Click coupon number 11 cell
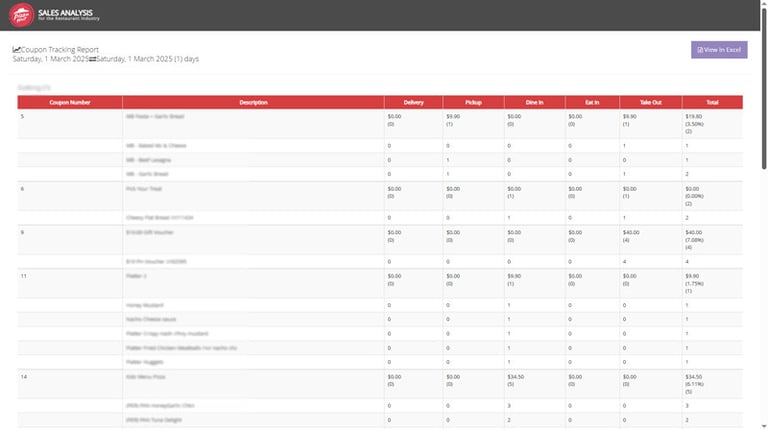Screen dimensions: 768x430 tap(70, 284)
